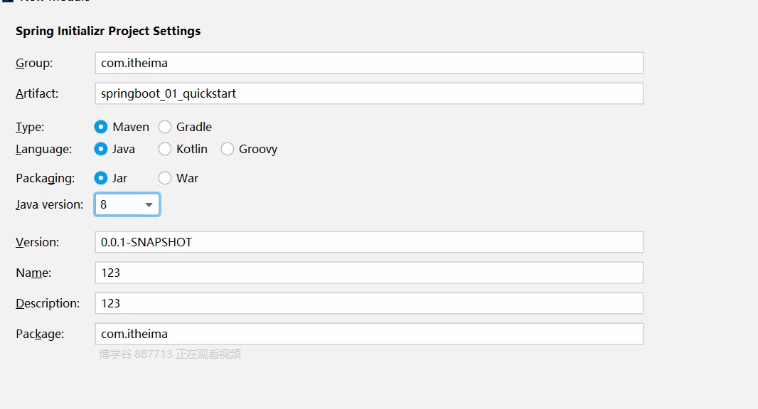Select Jar packaging option
This screenshot has height=409, width=758.
(101, 178)
